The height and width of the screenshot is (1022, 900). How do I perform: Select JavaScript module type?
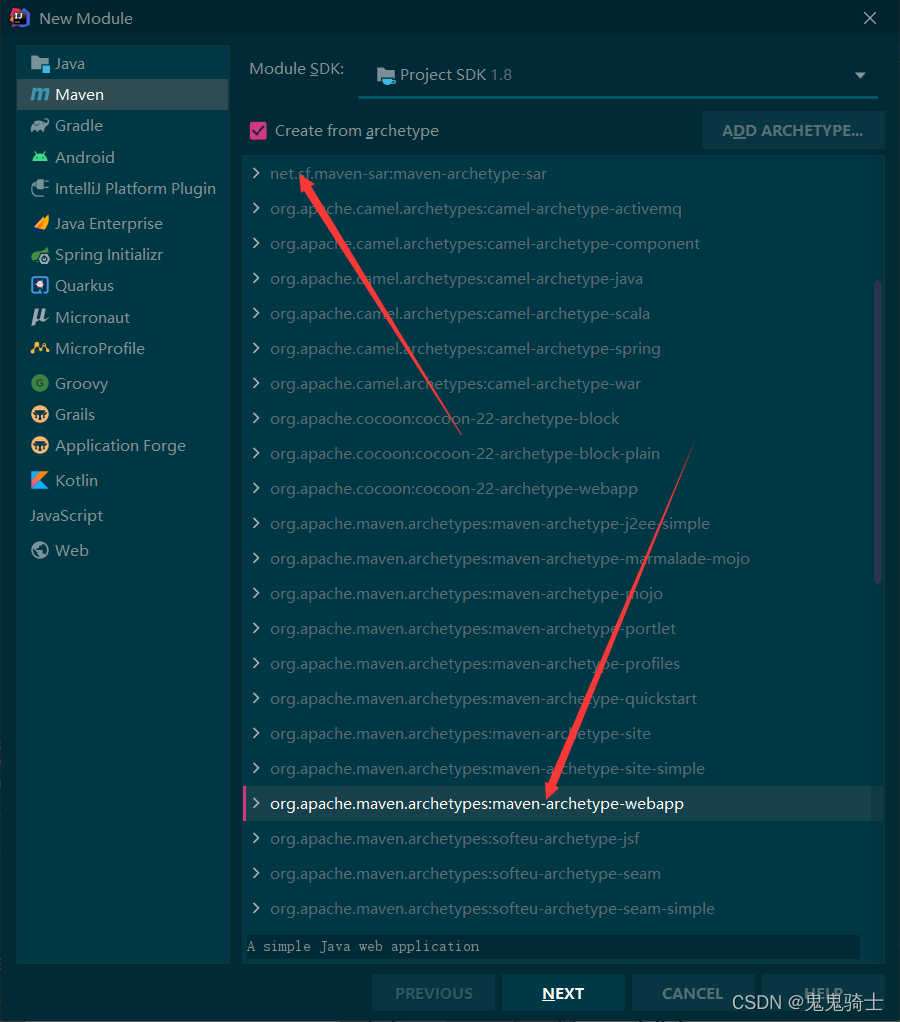click(x=123, y=516)
